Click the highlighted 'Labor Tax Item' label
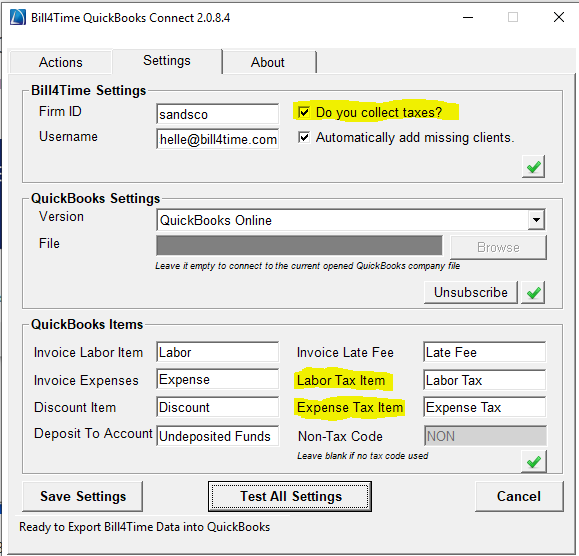This screenshot has height=556, width=579. (341, 380)
